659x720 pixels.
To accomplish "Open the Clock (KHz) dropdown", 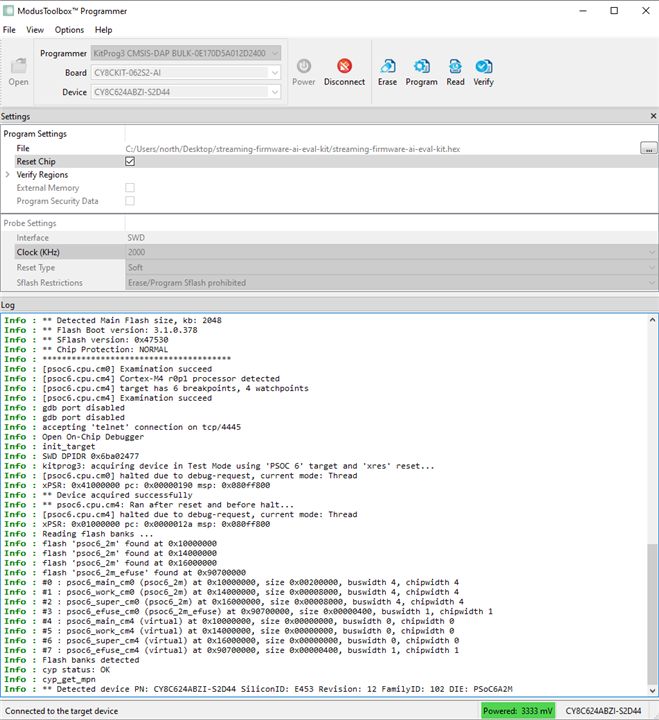I will (652, 252).
